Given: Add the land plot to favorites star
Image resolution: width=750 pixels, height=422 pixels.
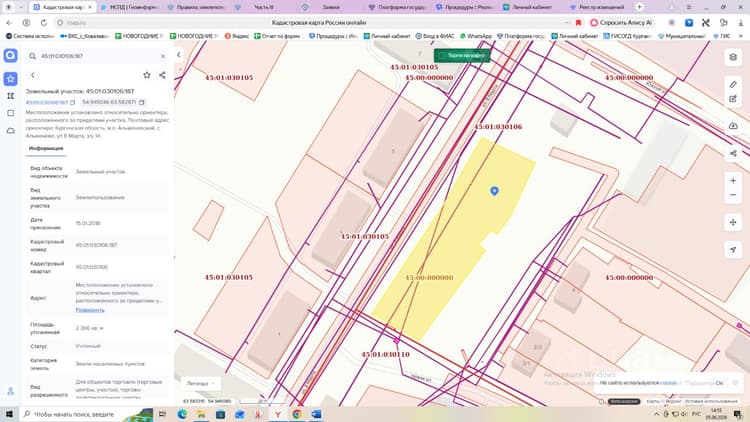Looking at the screenshot, I should tap(147, 75).
